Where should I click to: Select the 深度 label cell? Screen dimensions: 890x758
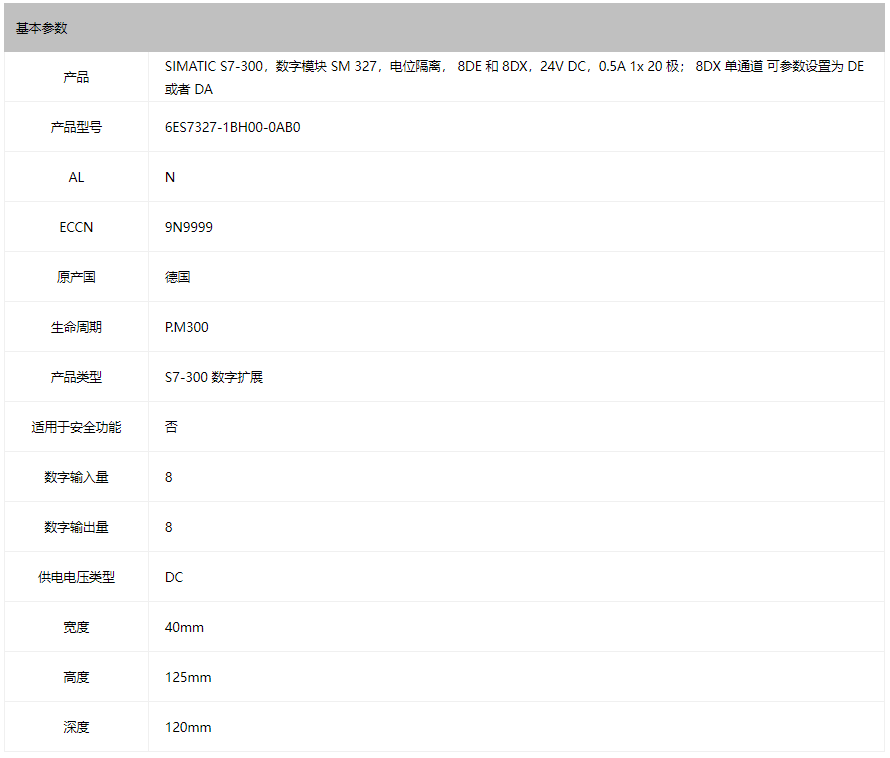point(76,727)
